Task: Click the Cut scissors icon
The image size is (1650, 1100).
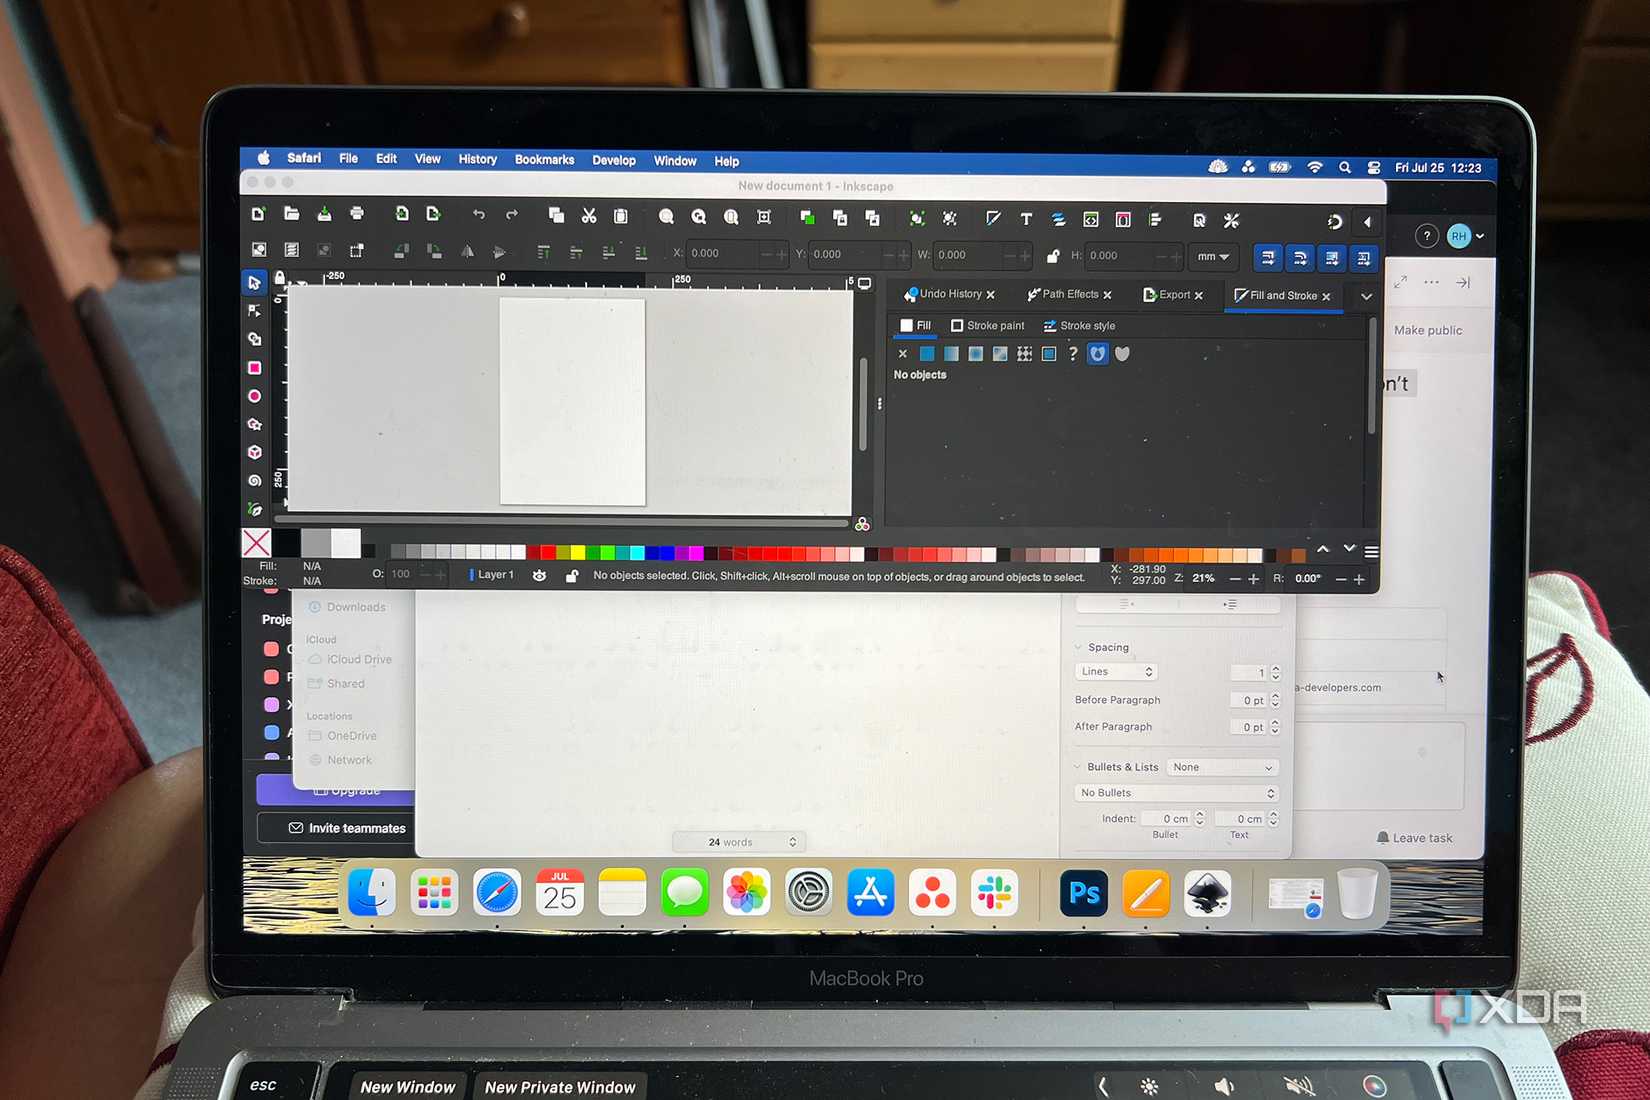Action: point(589,215)
